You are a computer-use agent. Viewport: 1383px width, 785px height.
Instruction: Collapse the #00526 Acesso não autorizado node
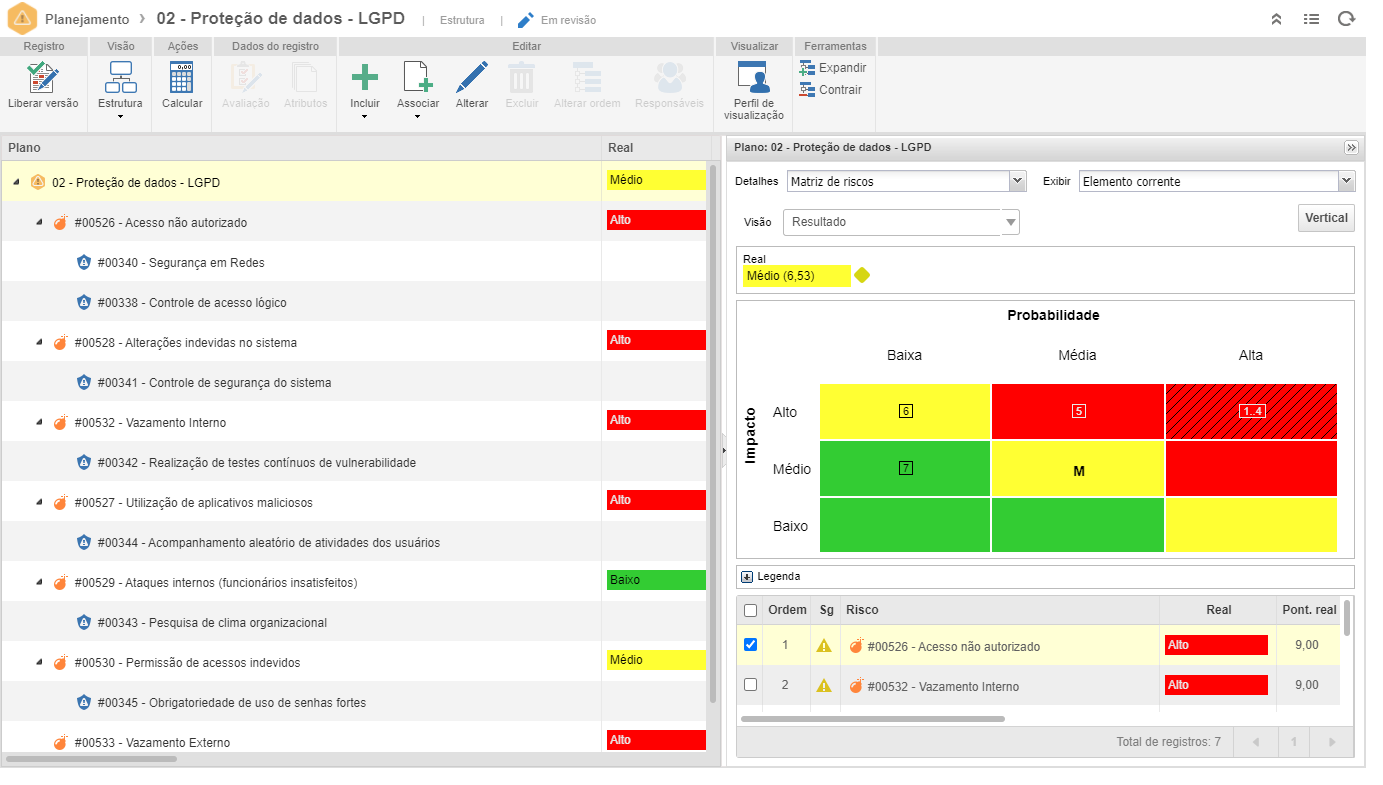click(39, 222)
